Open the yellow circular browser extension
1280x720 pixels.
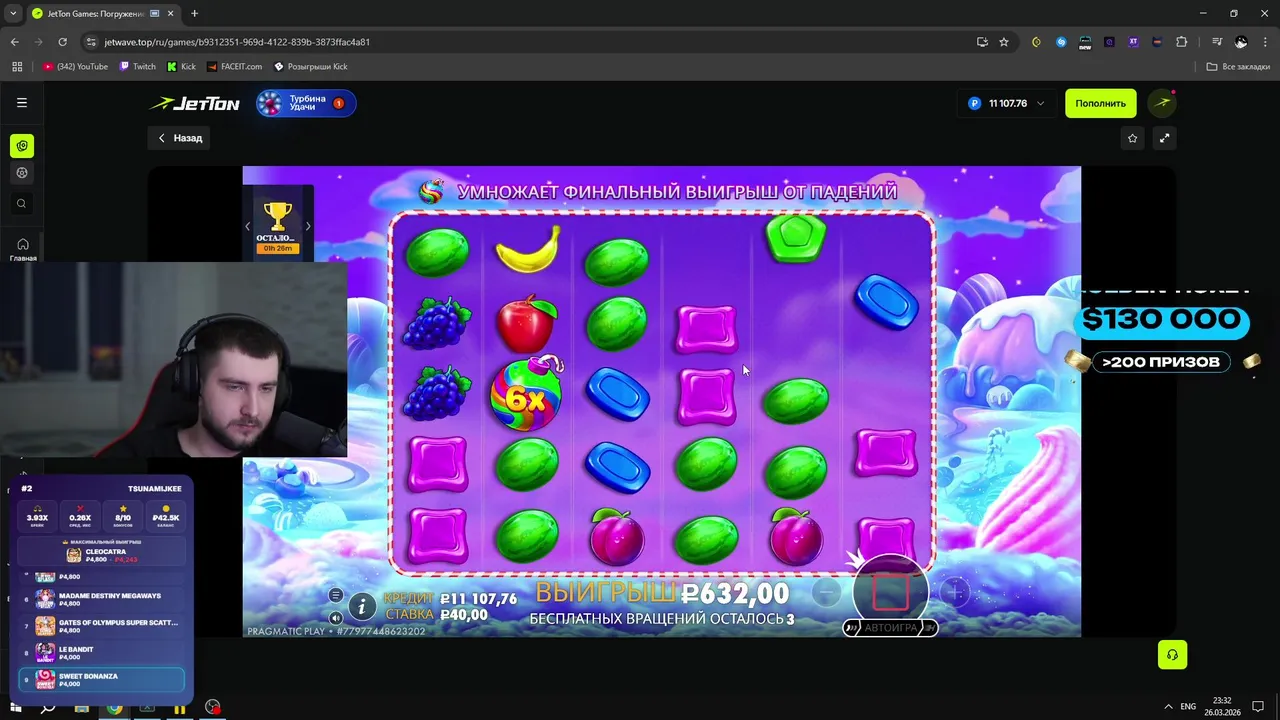pyautogui.click(x=1036, y=42)
